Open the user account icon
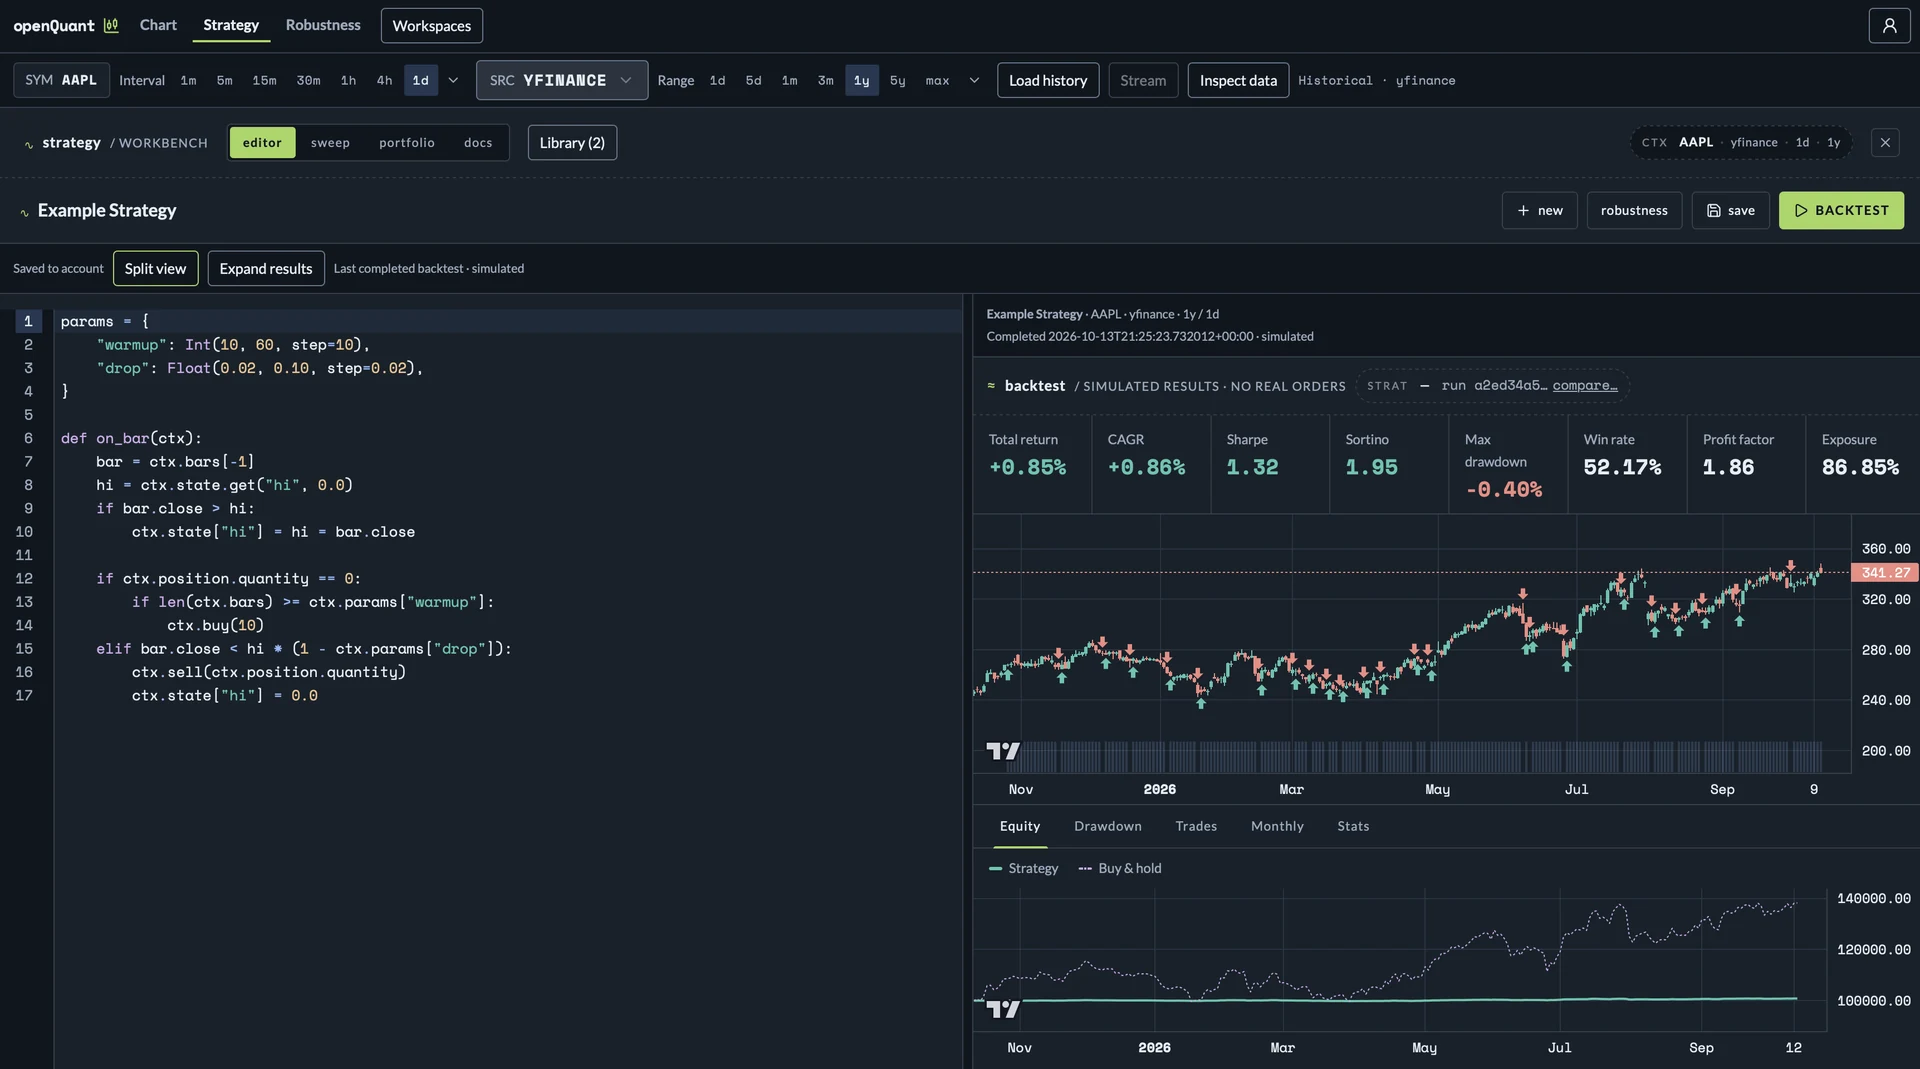 click(1889, 25)
